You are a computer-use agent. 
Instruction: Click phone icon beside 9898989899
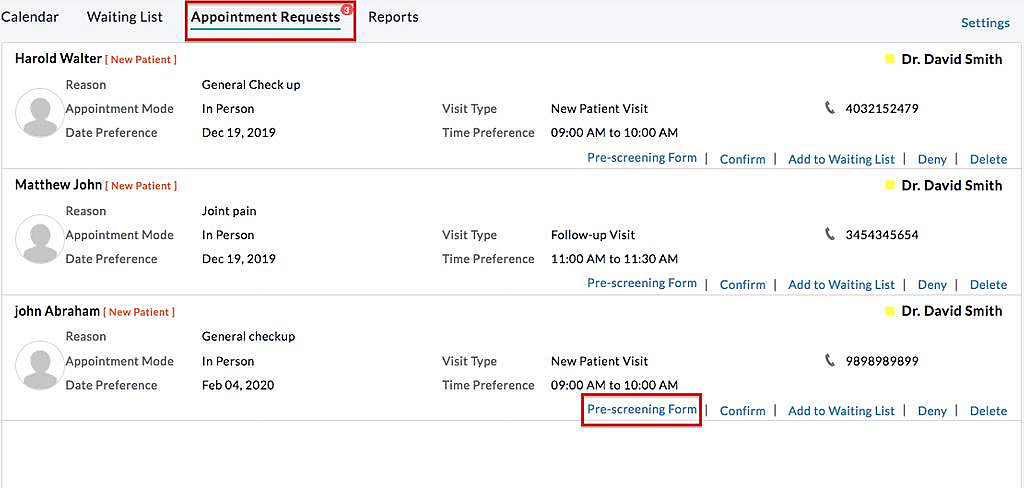tap(830, 360)
